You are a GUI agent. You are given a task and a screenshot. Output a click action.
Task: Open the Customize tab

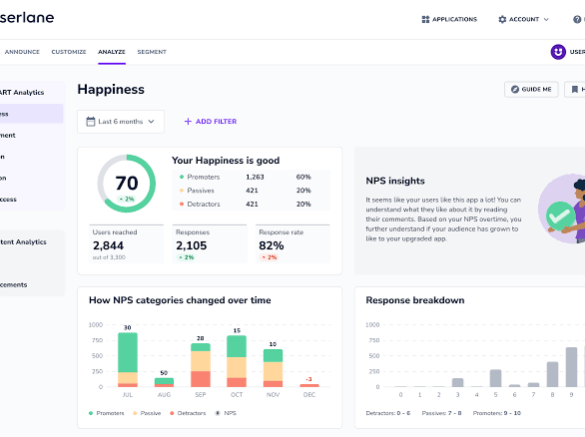[69, 52]
